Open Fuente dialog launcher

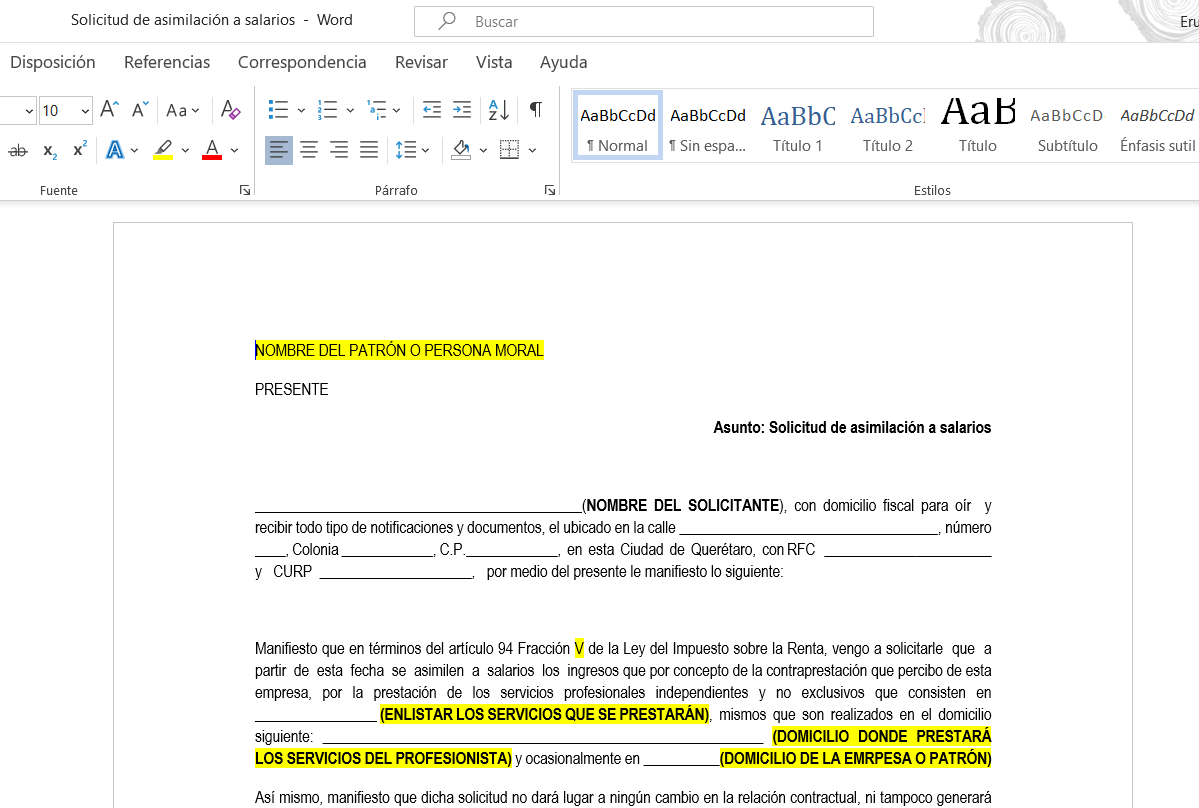tap(245, 190)
